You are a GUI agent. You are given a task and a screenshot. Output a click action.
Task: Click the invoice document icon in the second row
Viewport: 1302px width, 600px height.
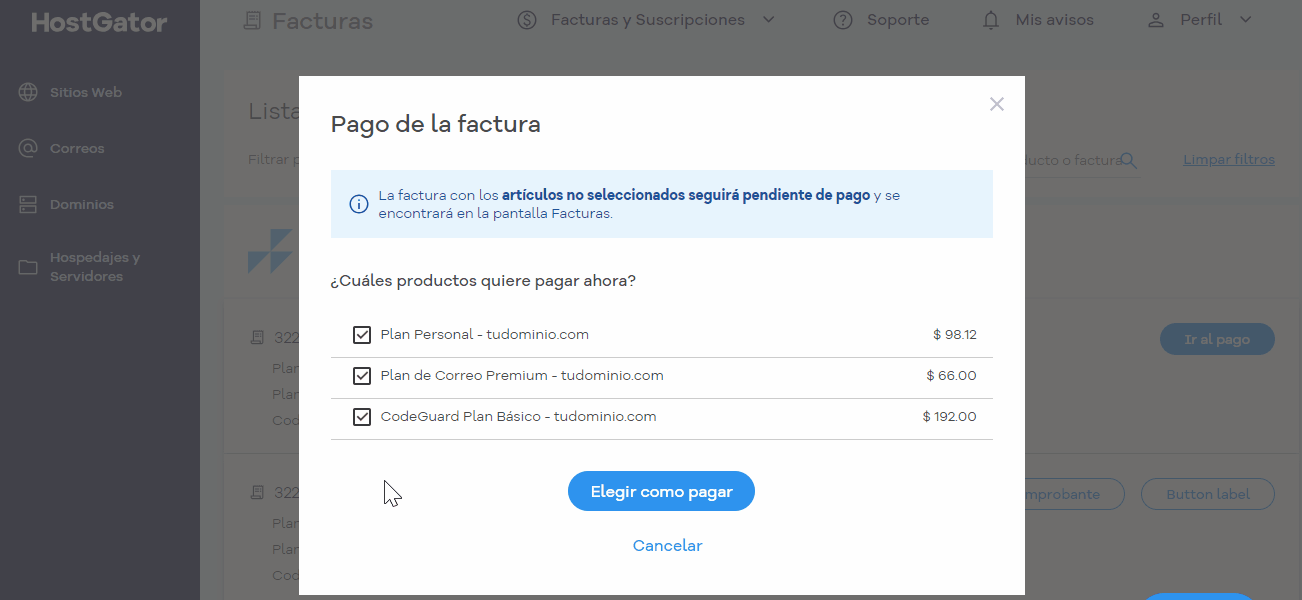click(258, 493)
